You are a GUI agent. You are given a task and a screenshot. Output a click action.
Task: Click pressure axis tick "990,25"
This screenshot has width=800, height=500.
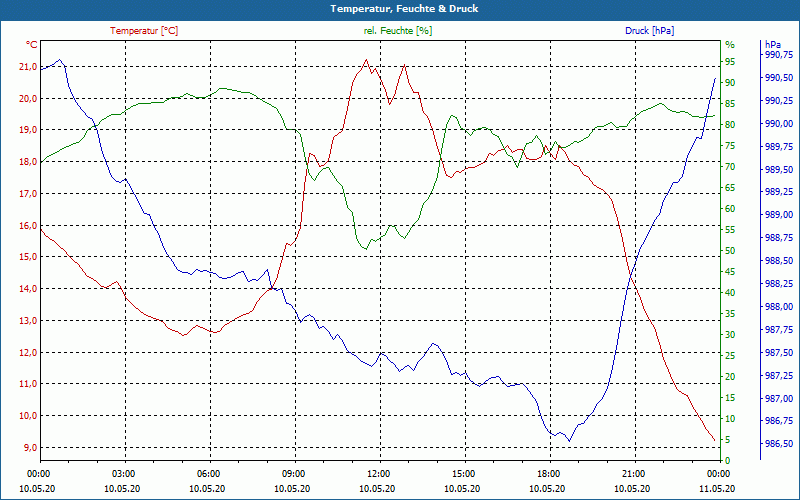pyautogui.click(x=780, y=101)
